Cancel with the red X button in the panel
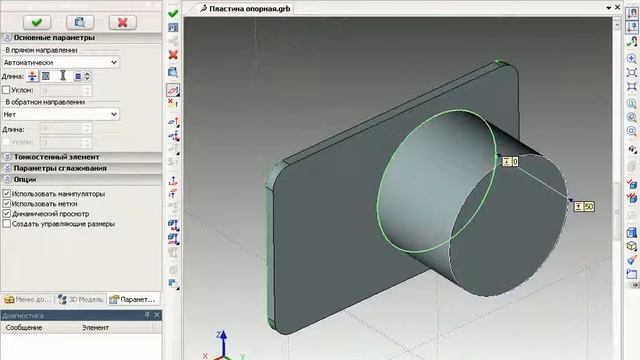Screen dimensions: 640x360 tap(122, 22)
